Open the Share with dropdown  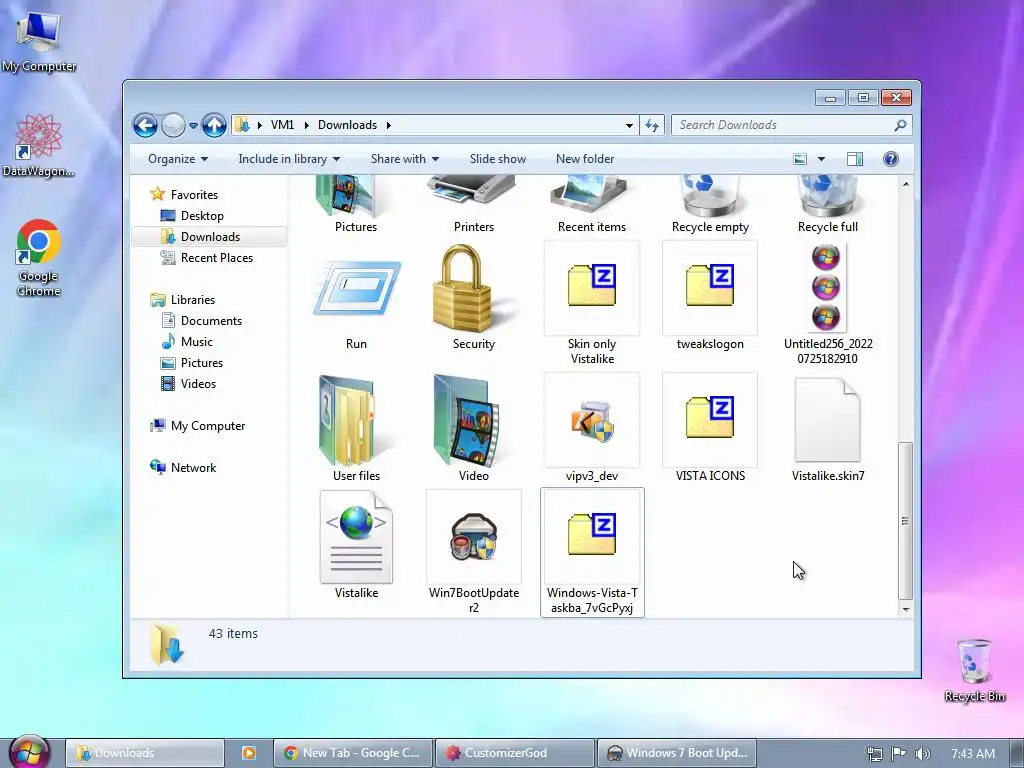(404, 159)
